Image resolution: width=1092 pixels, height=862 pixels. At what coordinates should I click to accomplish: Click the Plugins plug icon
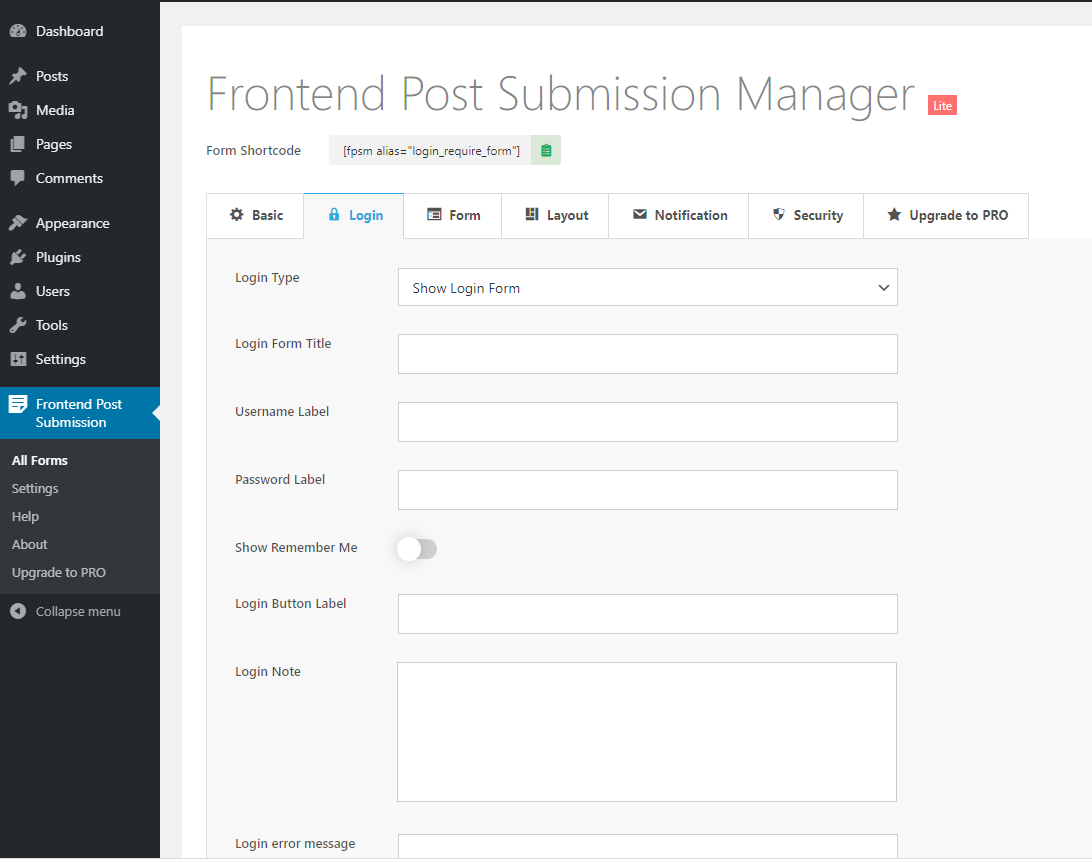point(18,257)
